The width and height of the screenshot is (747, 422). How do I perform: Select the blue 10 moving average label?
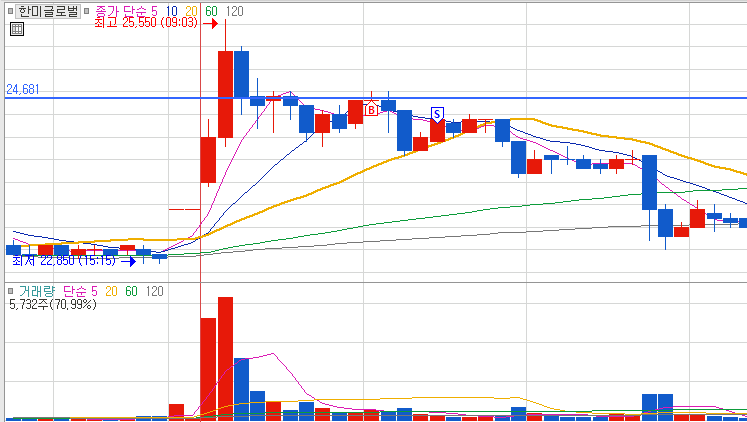(x=171, y=11)
